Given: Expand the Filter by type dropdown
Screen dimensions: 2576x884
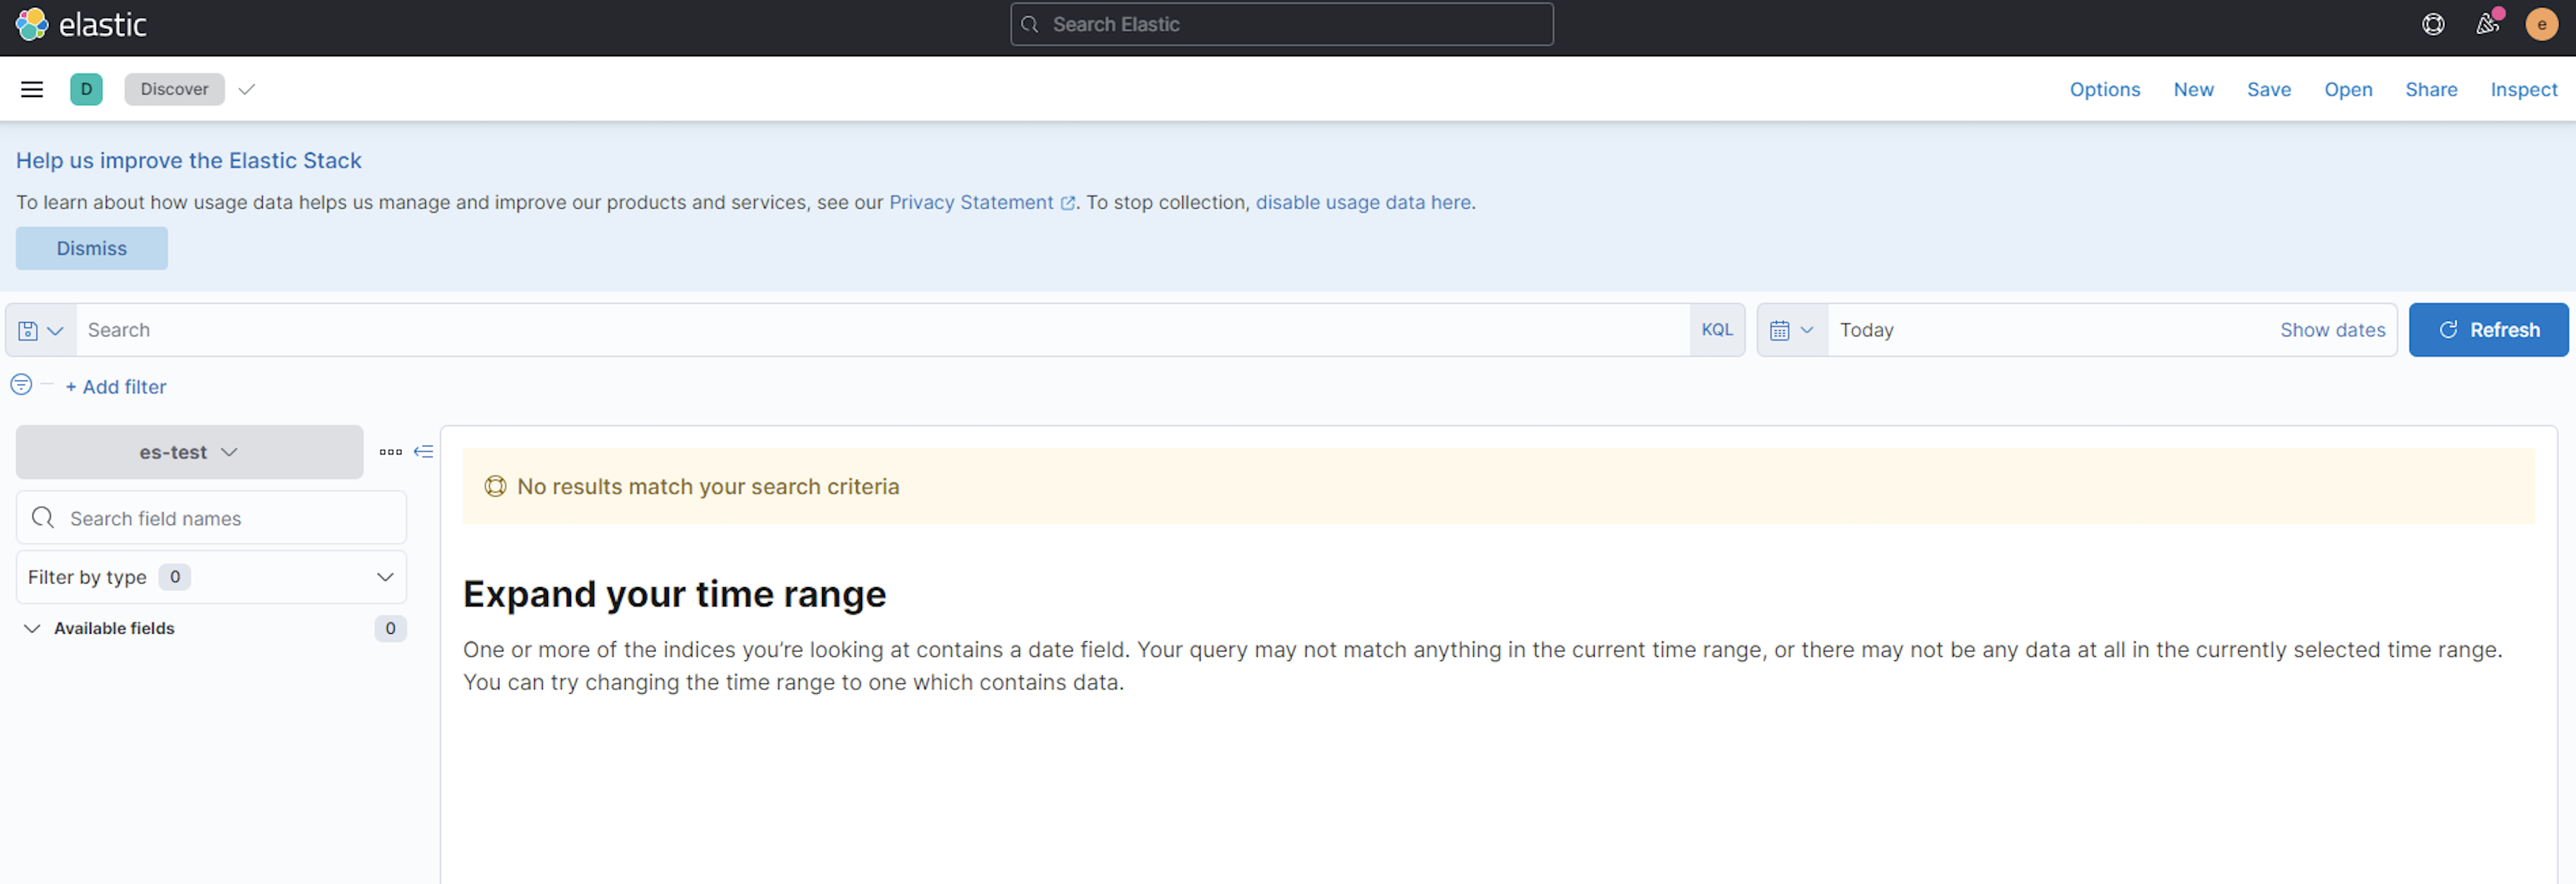Looking at the screenshot, I should [x=211, y=577].
